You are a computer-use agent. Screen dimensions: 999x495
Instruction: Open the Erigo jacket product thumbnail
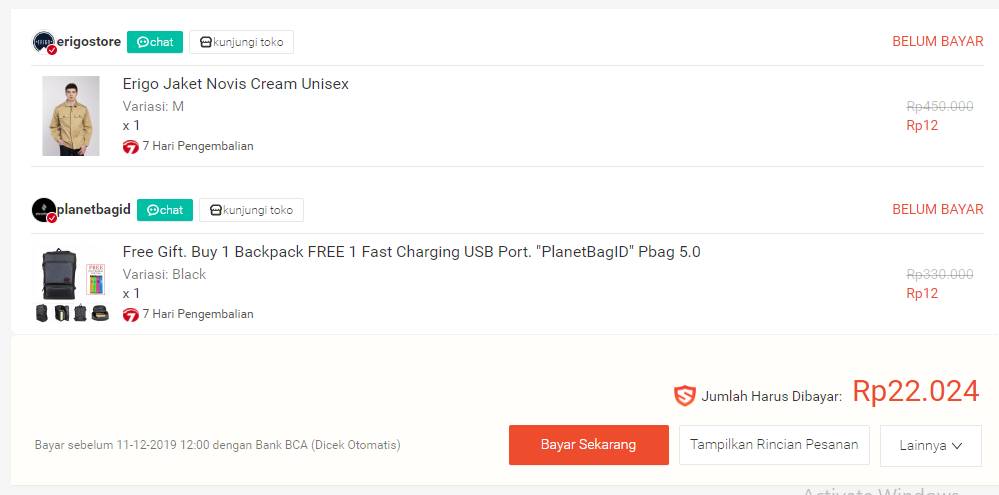point(71,116)
